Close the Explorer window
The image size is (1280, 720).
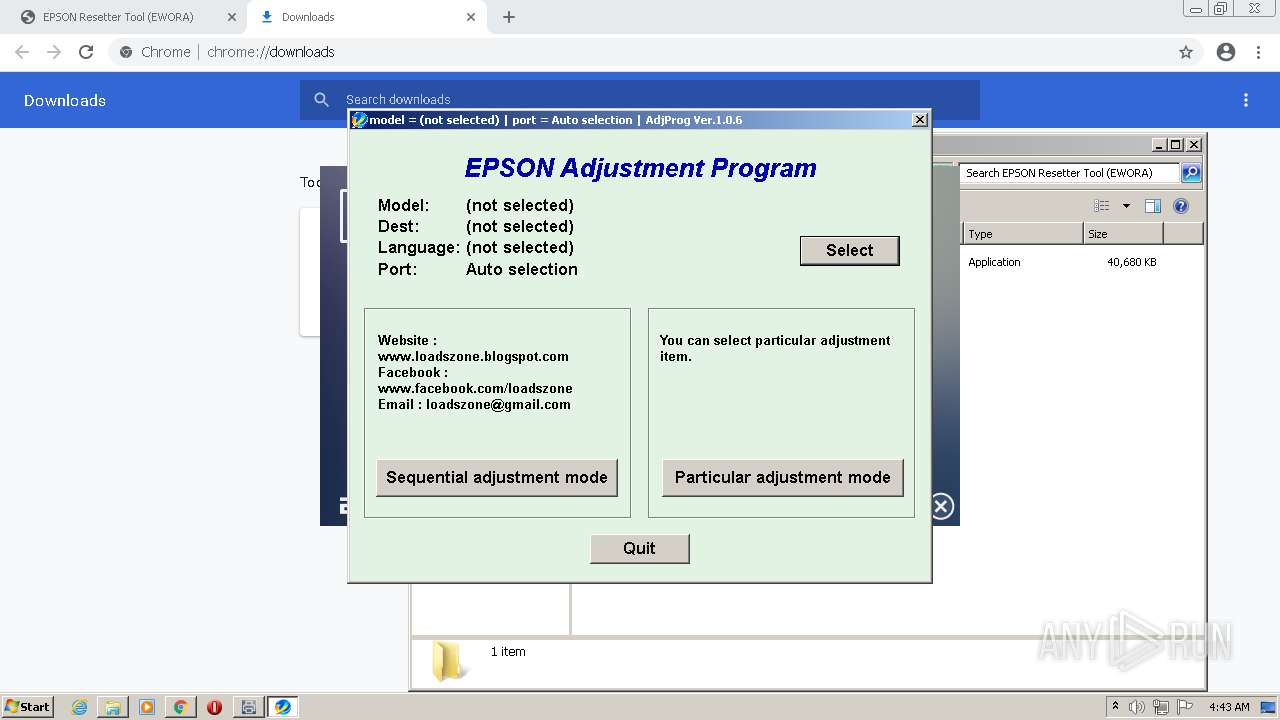[x=1193, y=145]
